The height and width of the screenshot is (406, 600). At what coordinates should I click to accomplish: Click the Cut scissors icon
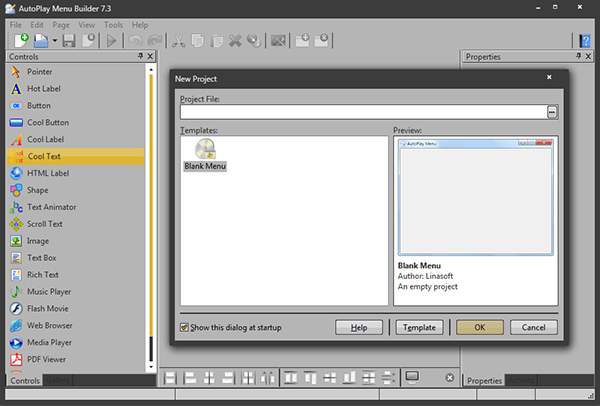pos(178,41)
